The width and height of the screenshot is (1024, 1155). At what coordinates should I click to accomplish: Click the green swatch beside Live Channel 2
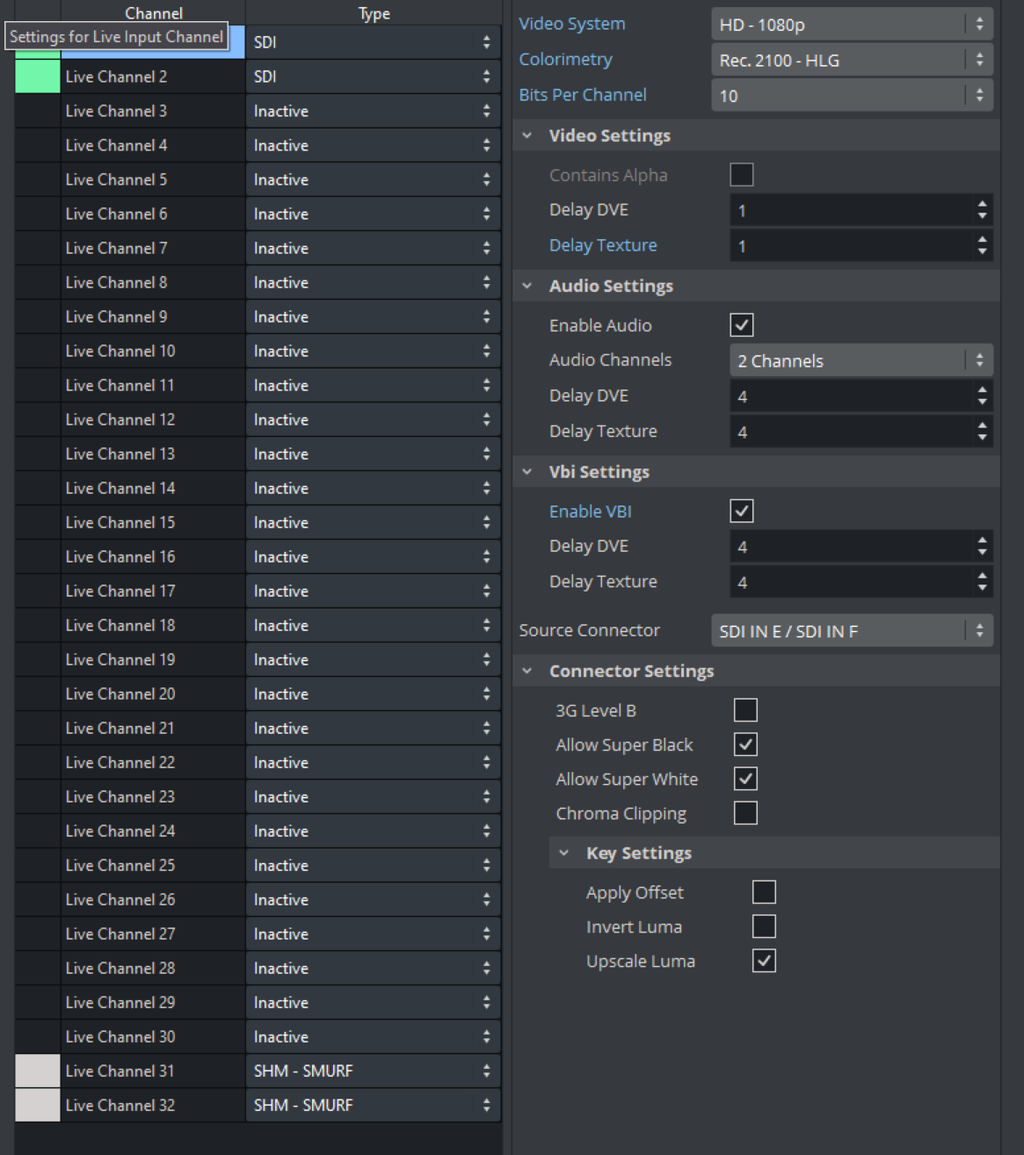37,77
